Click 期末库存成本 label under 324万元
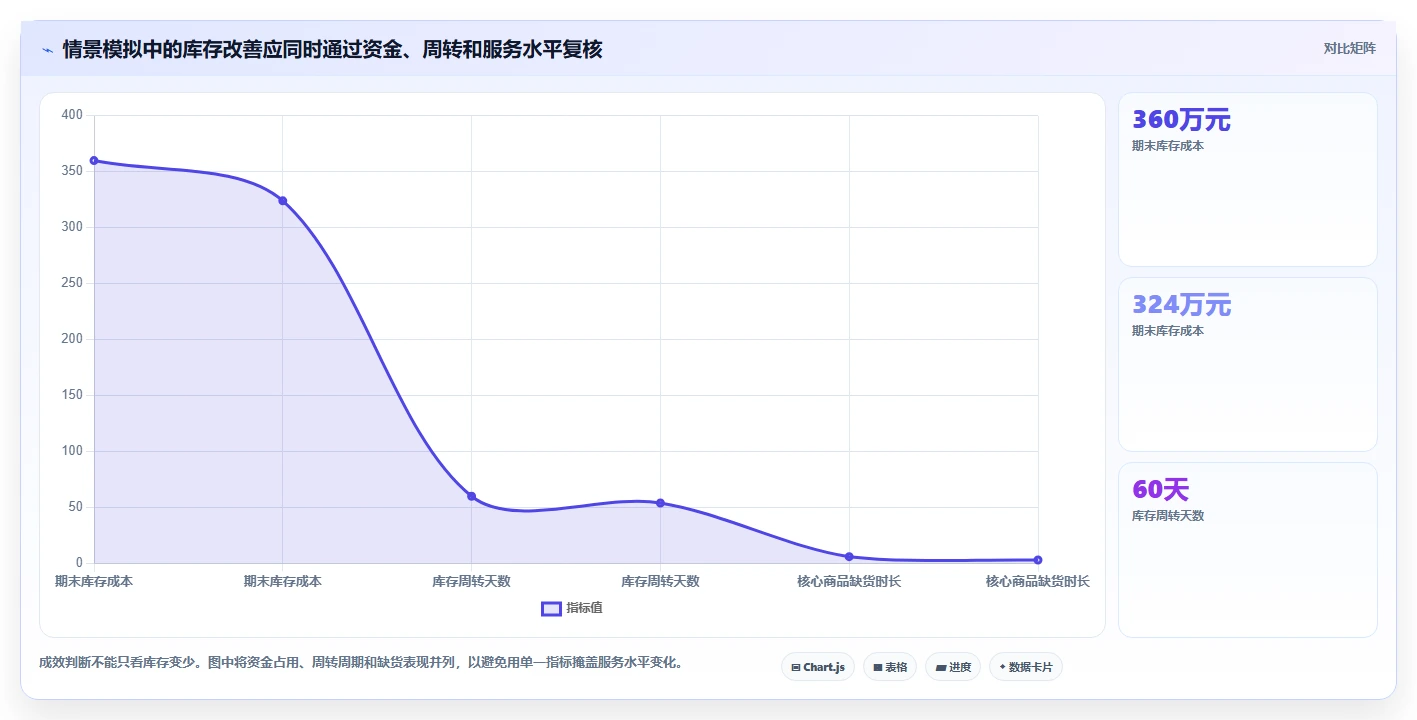 [1168, 331]
